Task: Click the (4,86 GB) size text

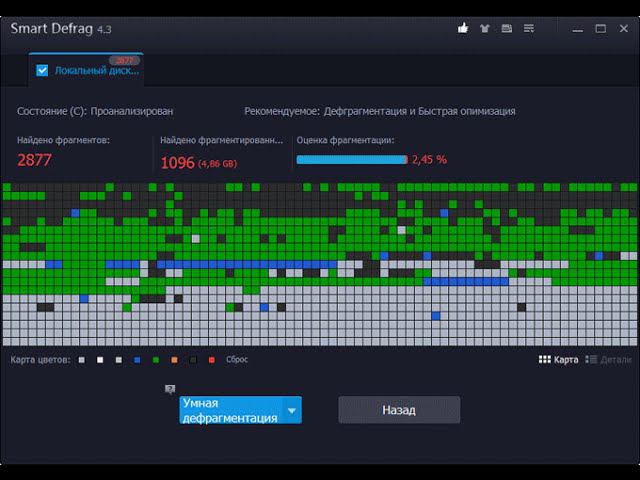Action: pyautogui.click(x=217, y=164)
